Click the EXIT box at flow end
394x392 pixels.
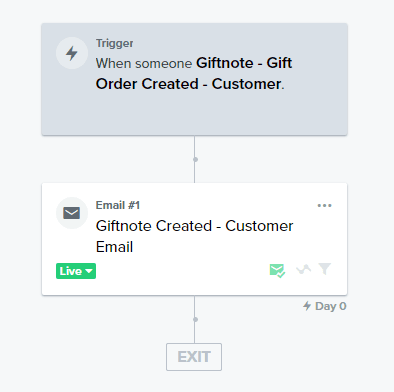(x=194, y=357)
